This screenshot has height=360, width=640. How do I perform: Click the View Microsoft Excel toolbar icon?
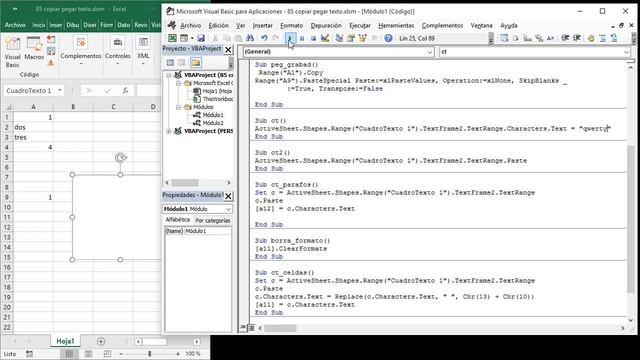pyautogui.click(x=172, y=38)
